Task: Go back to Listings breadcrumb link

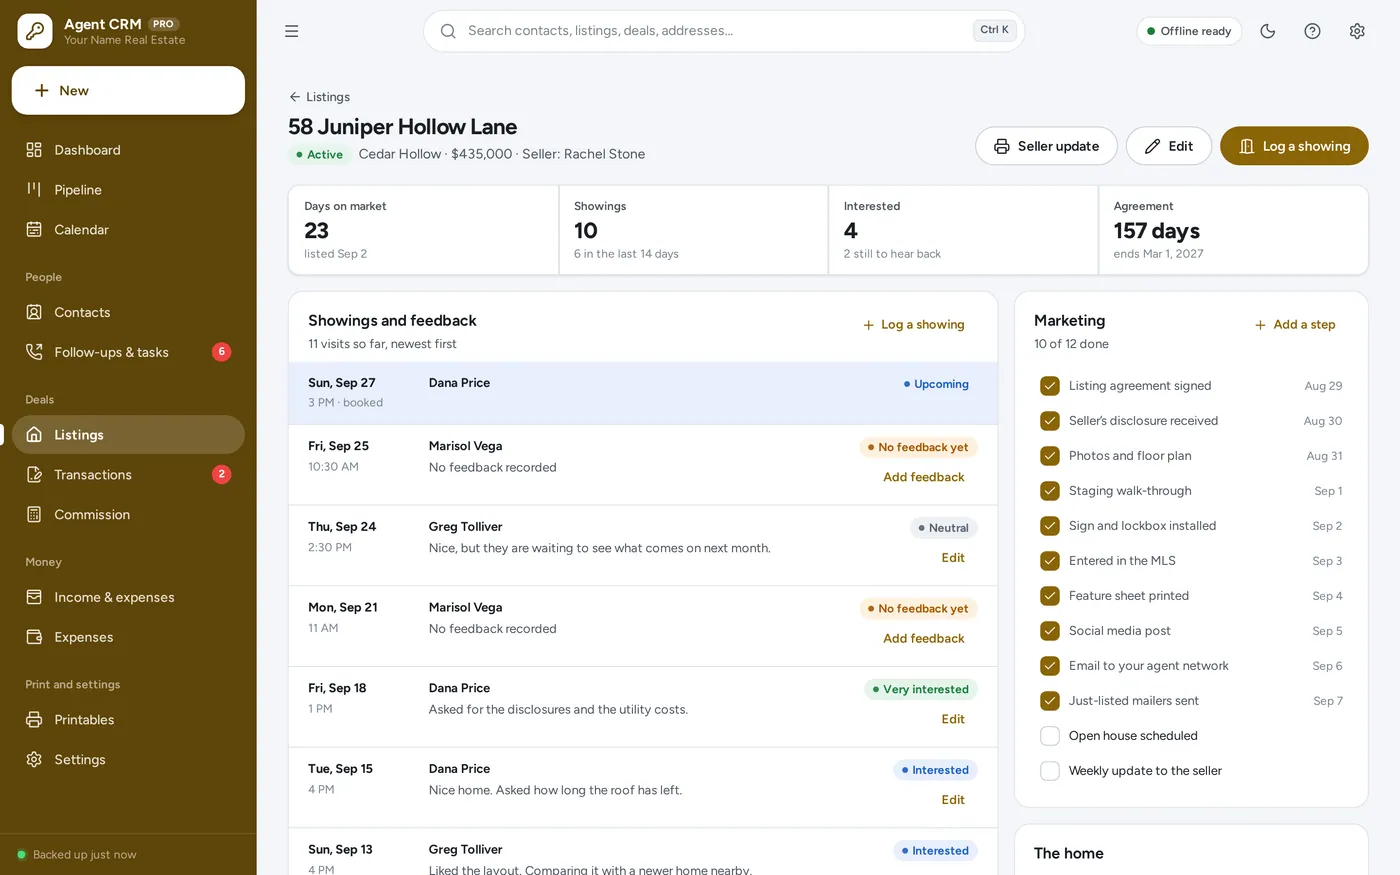Action: (x=319, y=97)
